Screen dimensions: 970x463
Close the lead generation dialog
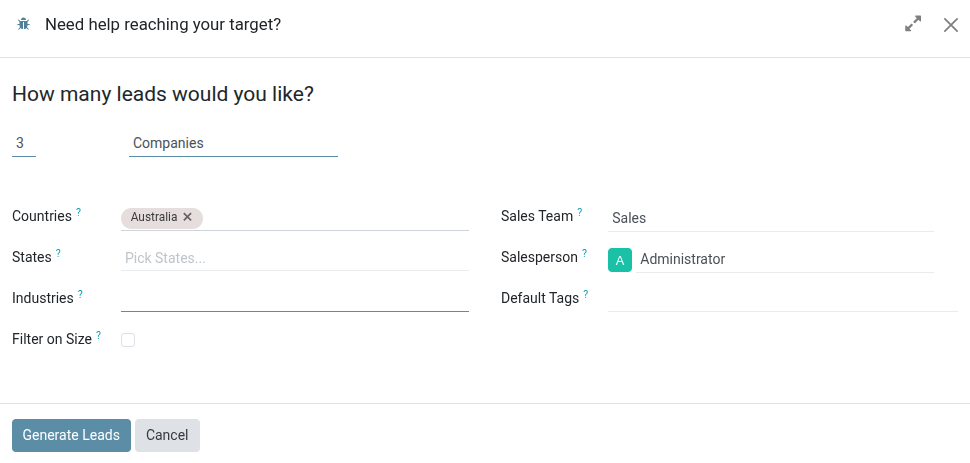[951, 24]
